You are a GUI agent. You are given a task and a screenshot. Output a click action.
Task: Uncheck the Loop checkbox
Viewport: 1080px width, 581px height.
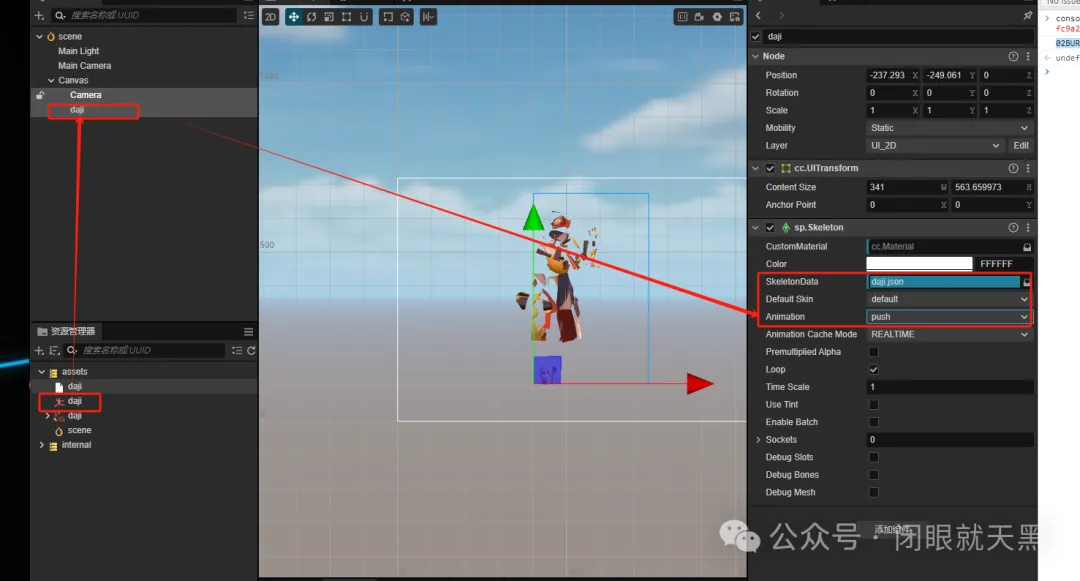pyautogui.click(x=873, y=370)
